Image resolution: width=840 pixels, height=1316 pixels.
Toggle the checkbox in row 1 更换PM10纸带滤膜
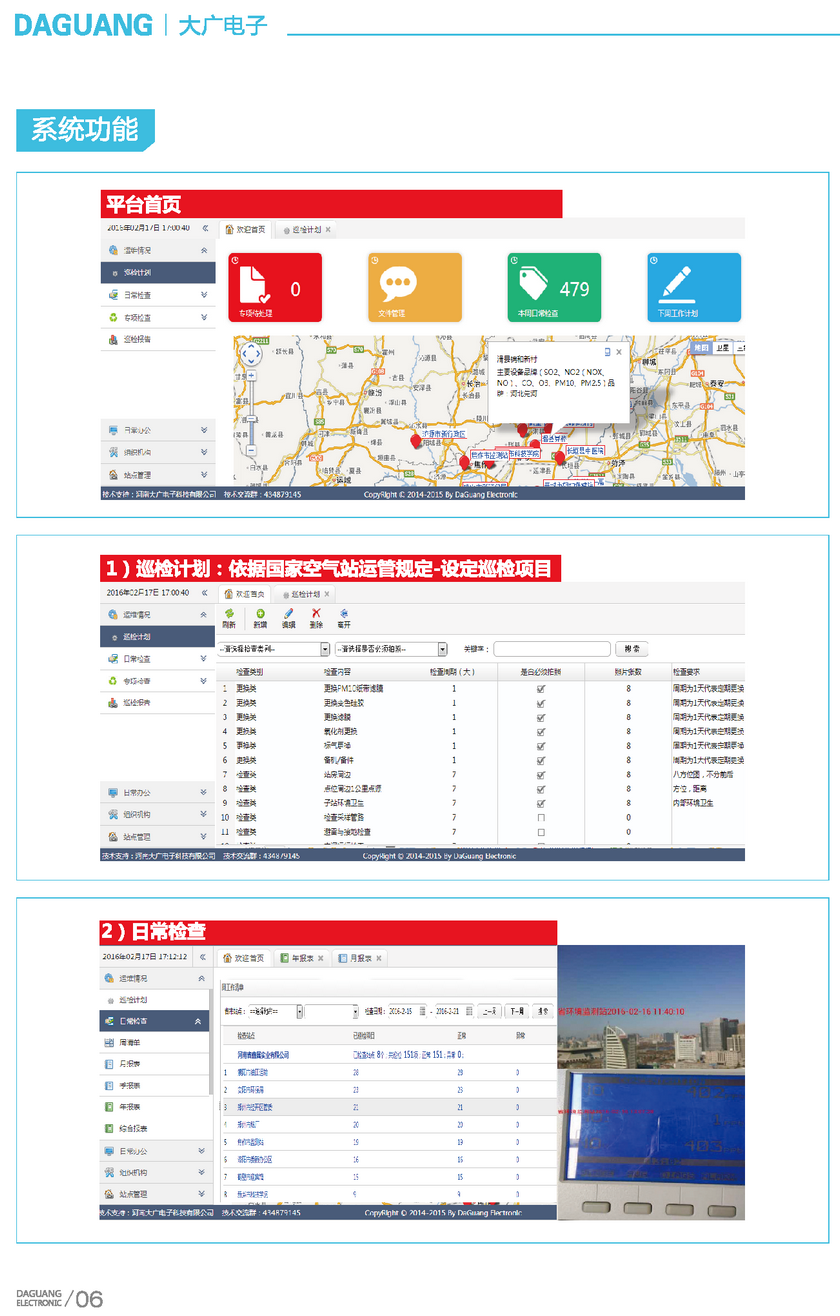pyautogui.click(x=541, y=689)
